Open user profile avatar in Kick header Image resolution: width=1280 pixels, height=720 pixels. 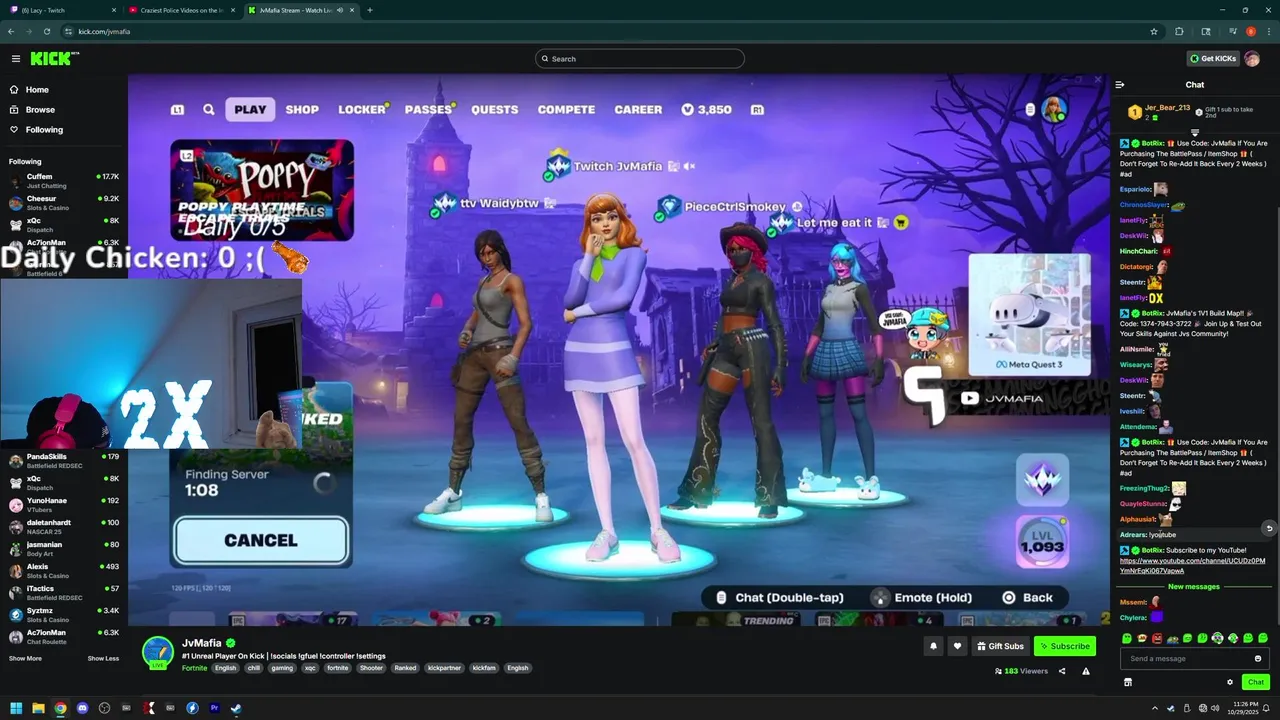point(1252,59)
